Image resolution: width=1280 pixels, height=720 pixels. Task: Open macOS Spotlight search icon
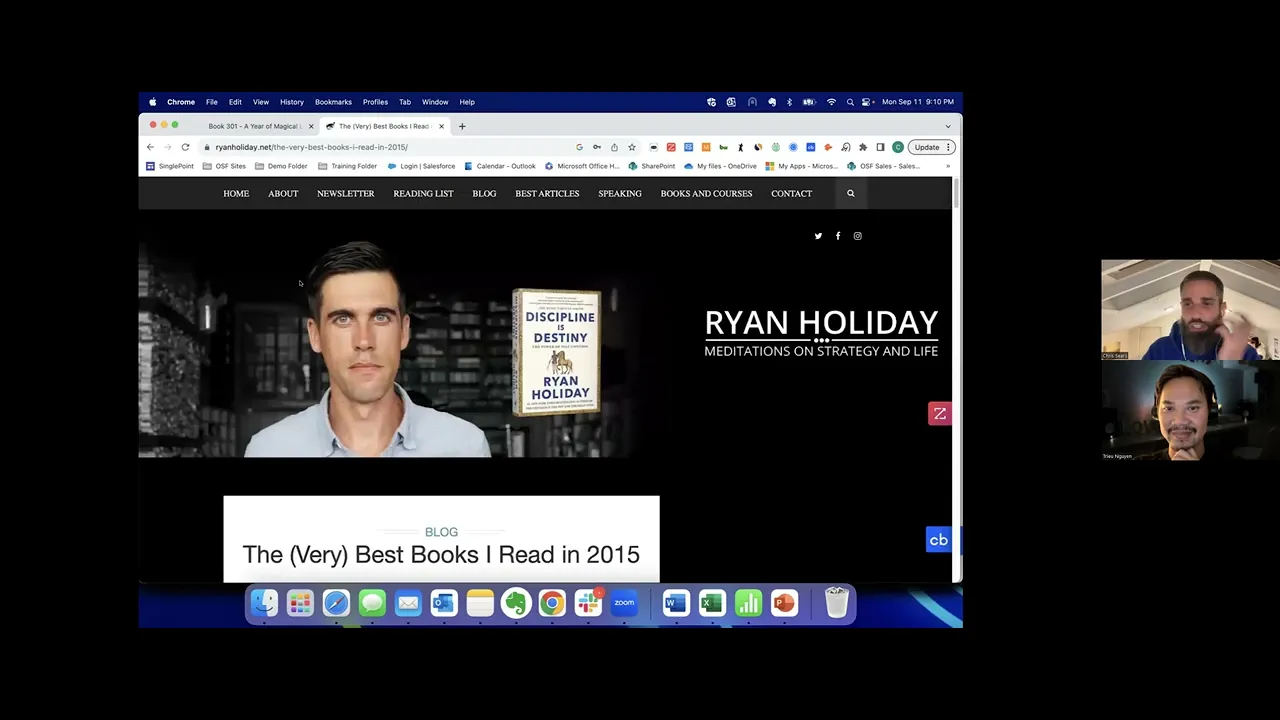coord(850,102)
